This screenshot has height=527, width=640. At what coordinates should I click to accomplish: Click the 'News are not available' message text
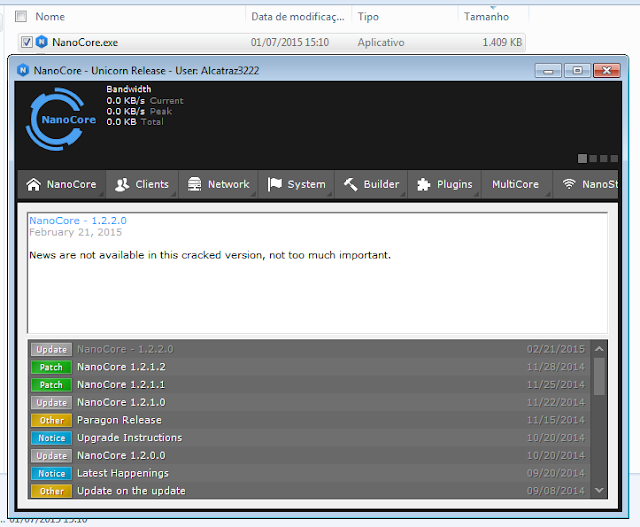[210, 255]
